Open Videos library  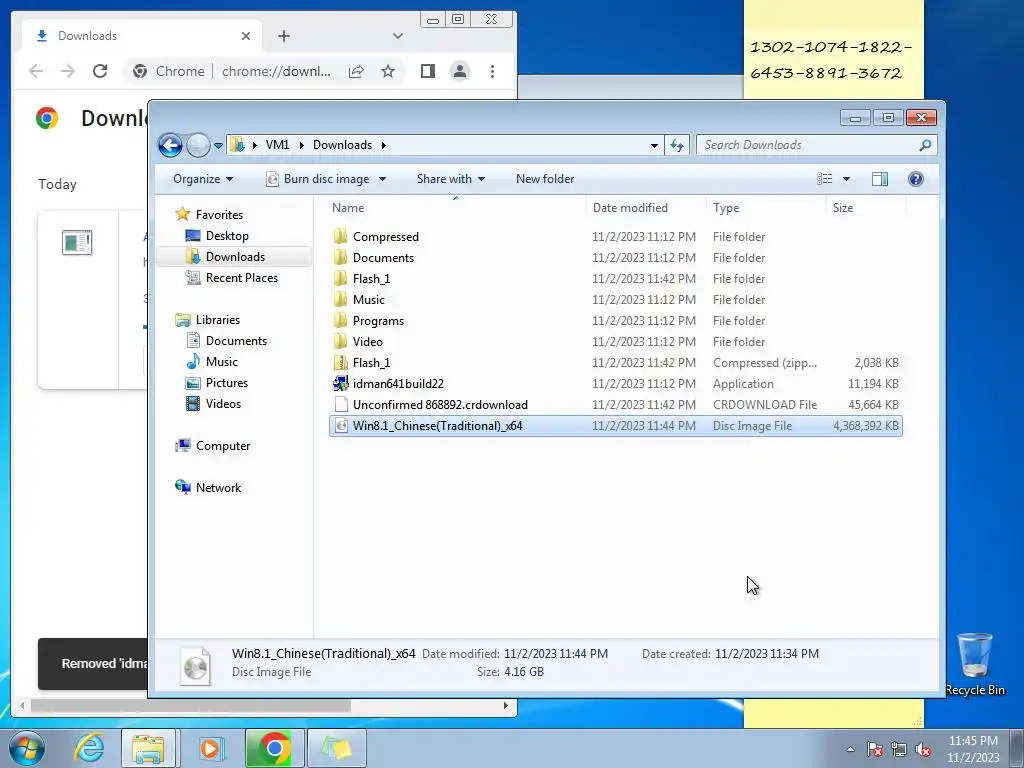[x=214, y=404]
